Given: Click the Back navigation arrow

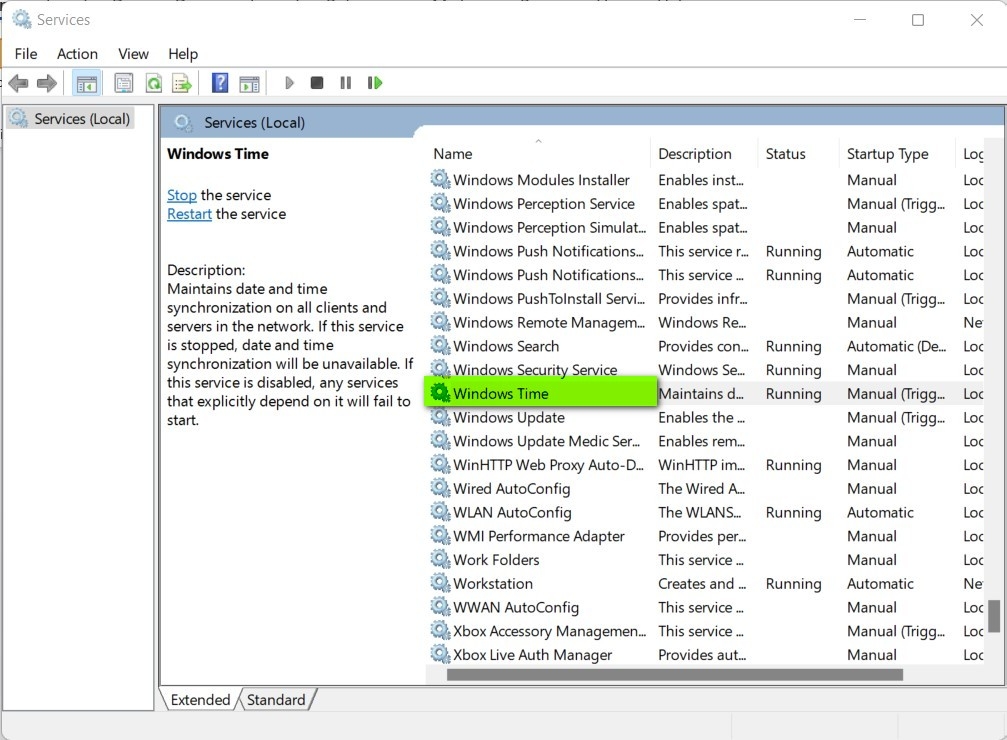Looking at the screenshot, I should pyautogui.click(x=18, y=82).
